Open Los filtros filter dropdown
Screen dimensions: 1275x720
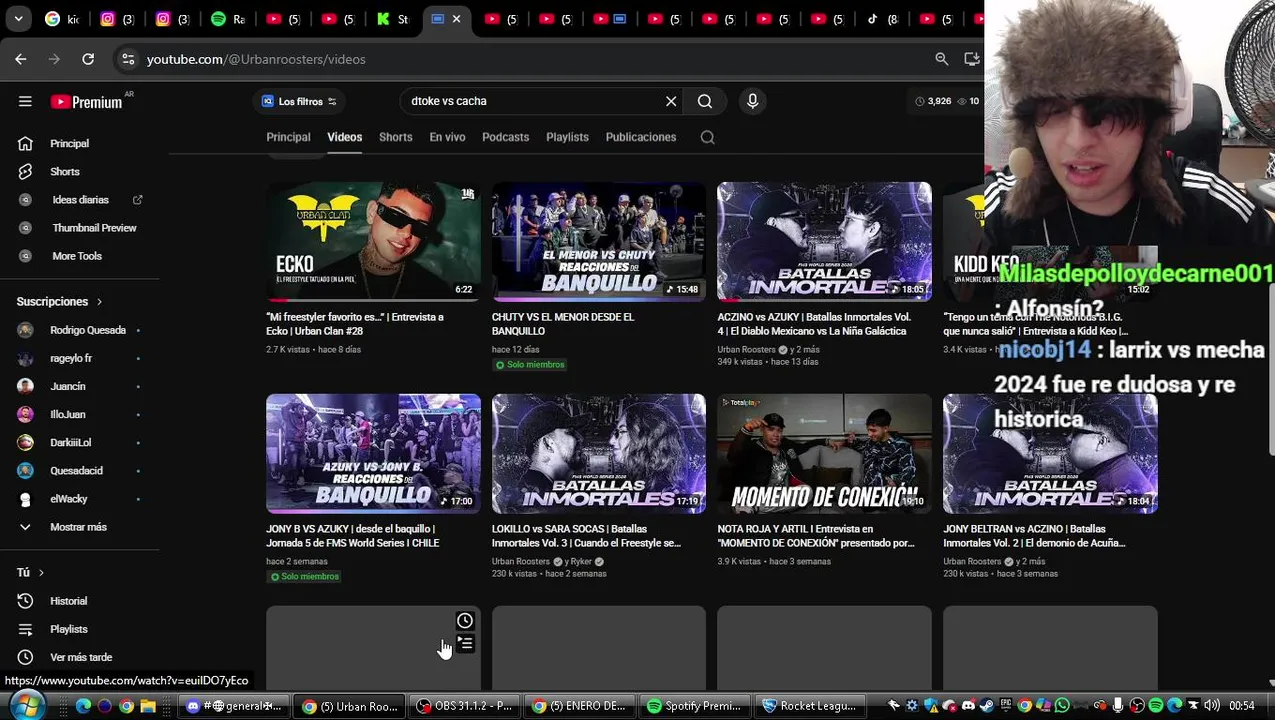click(299, 101)
